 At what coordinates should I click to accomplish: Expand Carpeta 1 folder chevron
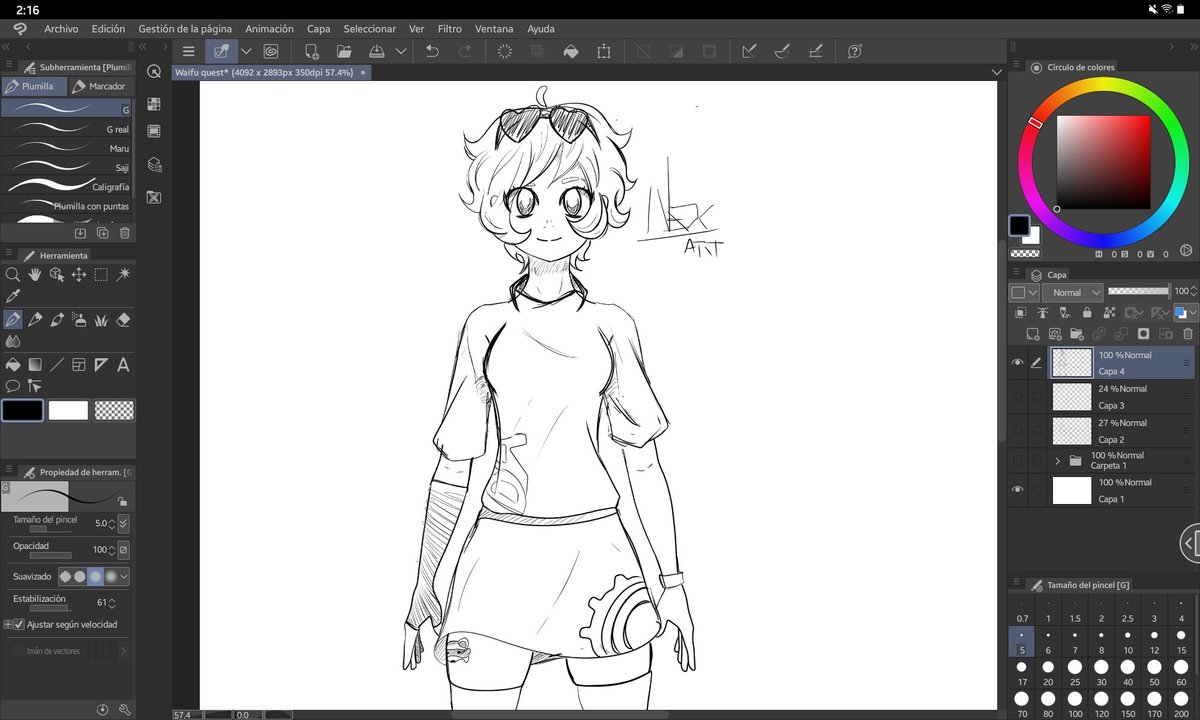pyautogui.click(x=1057, y=461)
